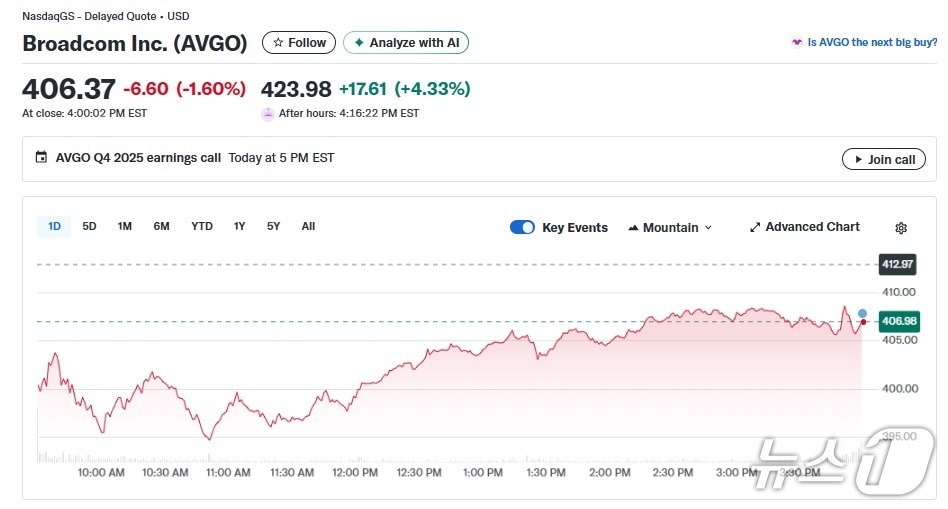Expand the Mountain chart type dropdown
Screen dimensions: 948x509
pyautogui.click(x=670, y=228)
